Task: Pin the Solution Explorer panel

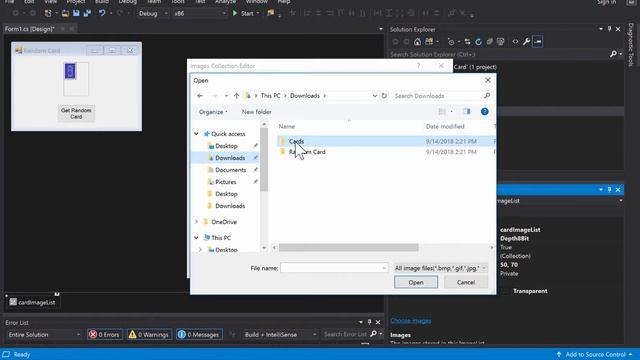Action: [x=609, y=29]
